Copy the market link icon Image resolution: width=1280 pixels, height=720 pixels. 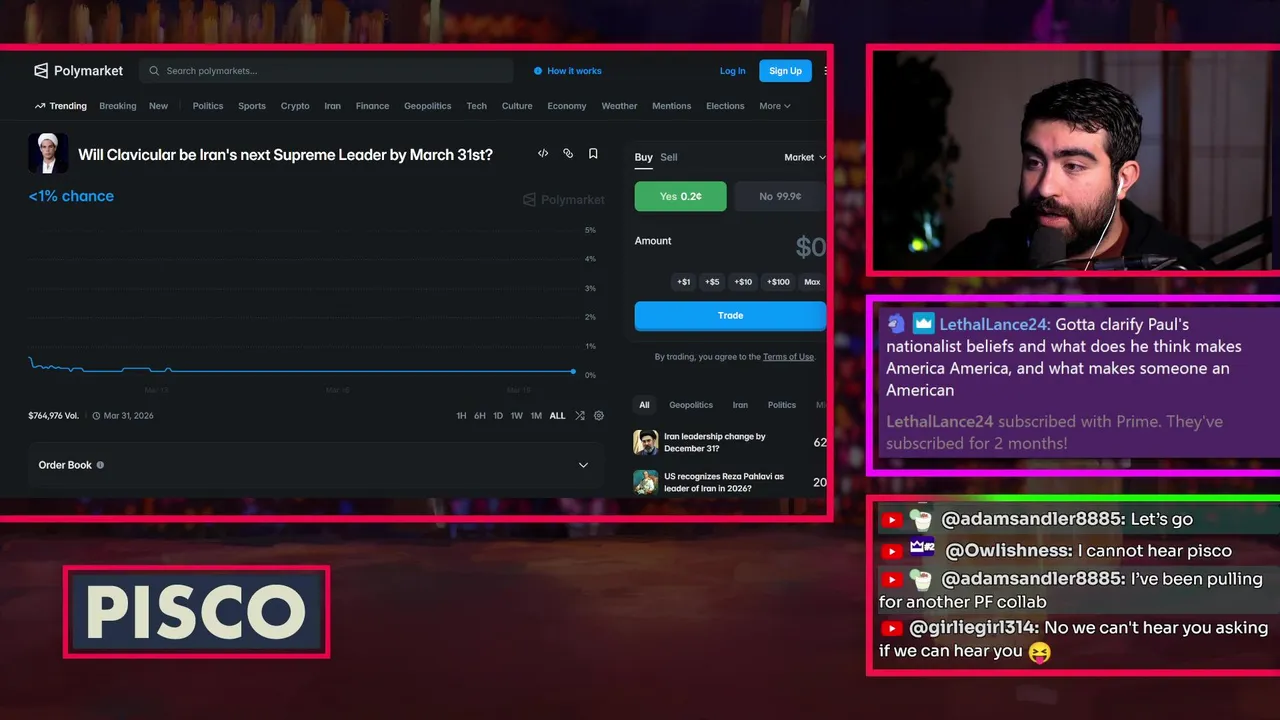click(568, 154)
